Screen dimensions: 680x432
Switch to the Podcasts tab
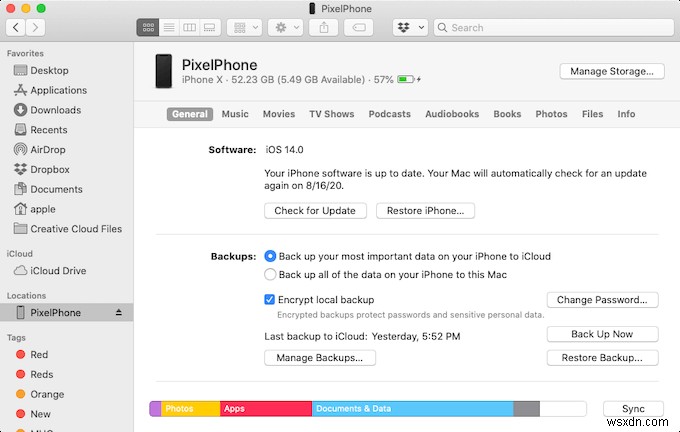coord(389,114)
